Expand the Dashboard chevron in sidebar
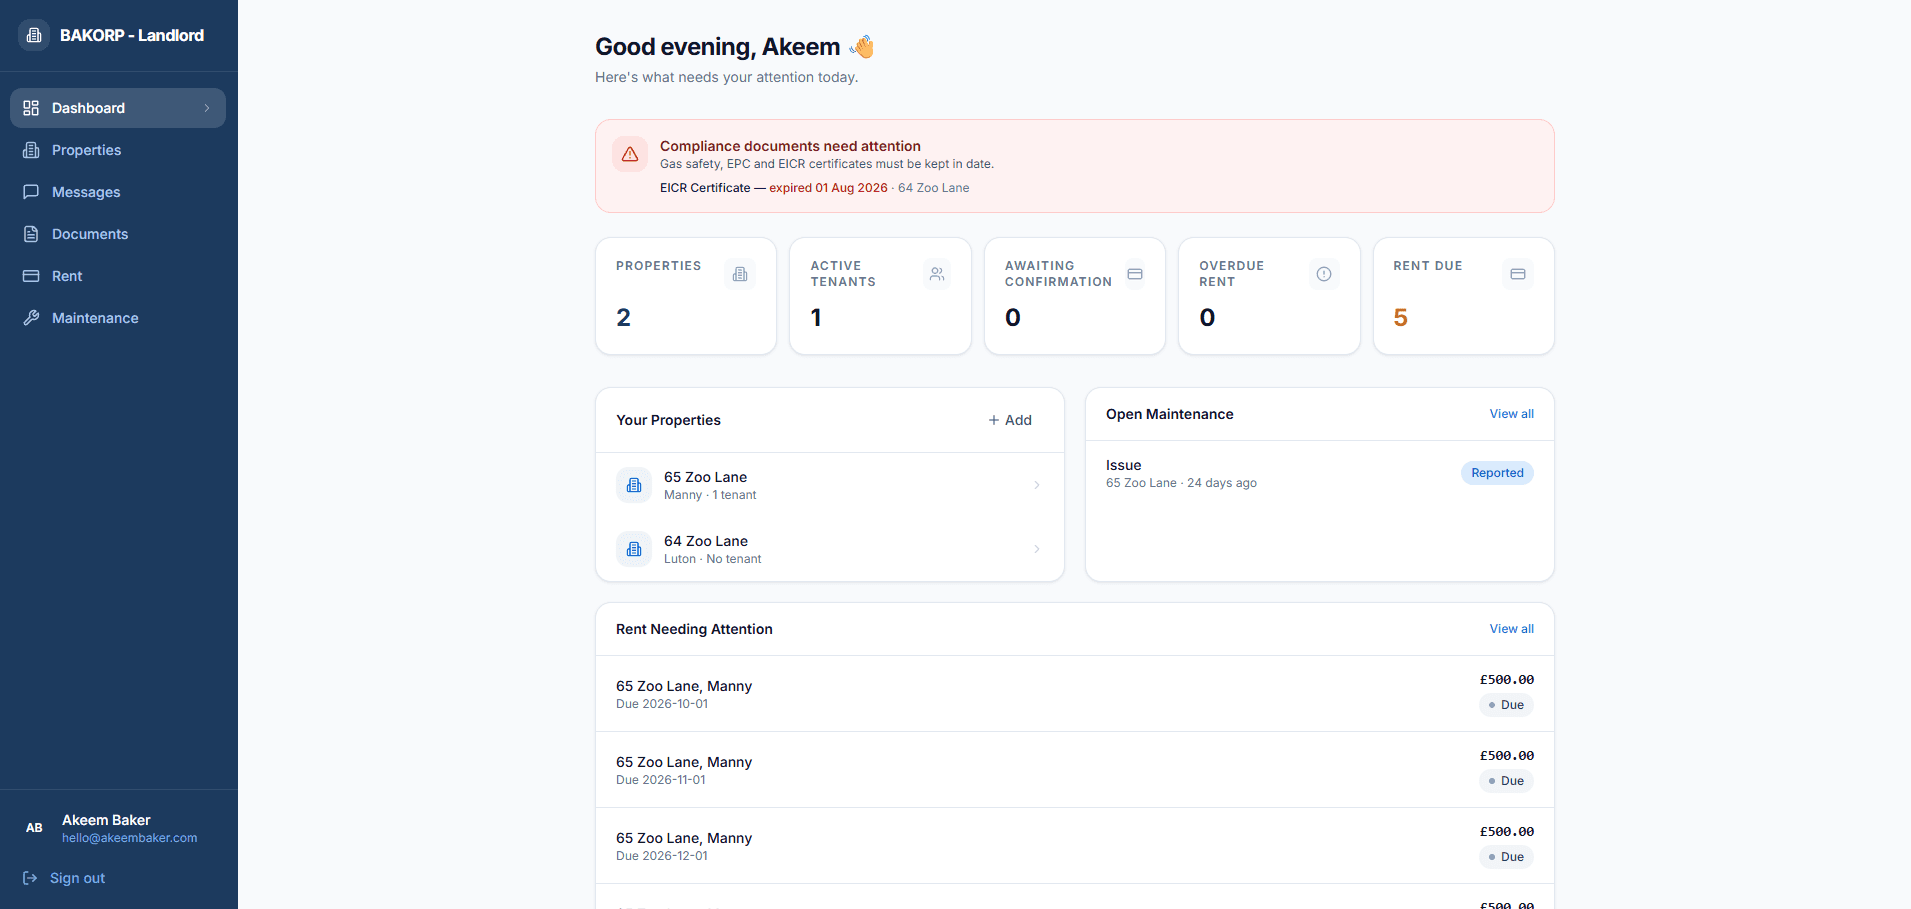The width and height of the screenshot is (1911, 909). coord(207,108)
